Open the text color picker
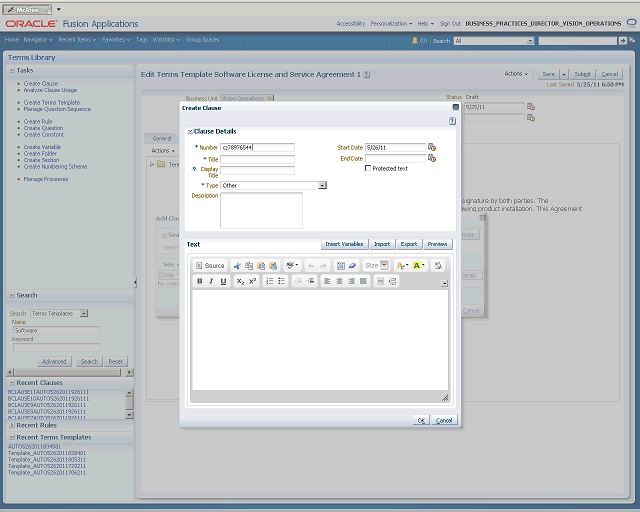640x512 pixels. 402,266
